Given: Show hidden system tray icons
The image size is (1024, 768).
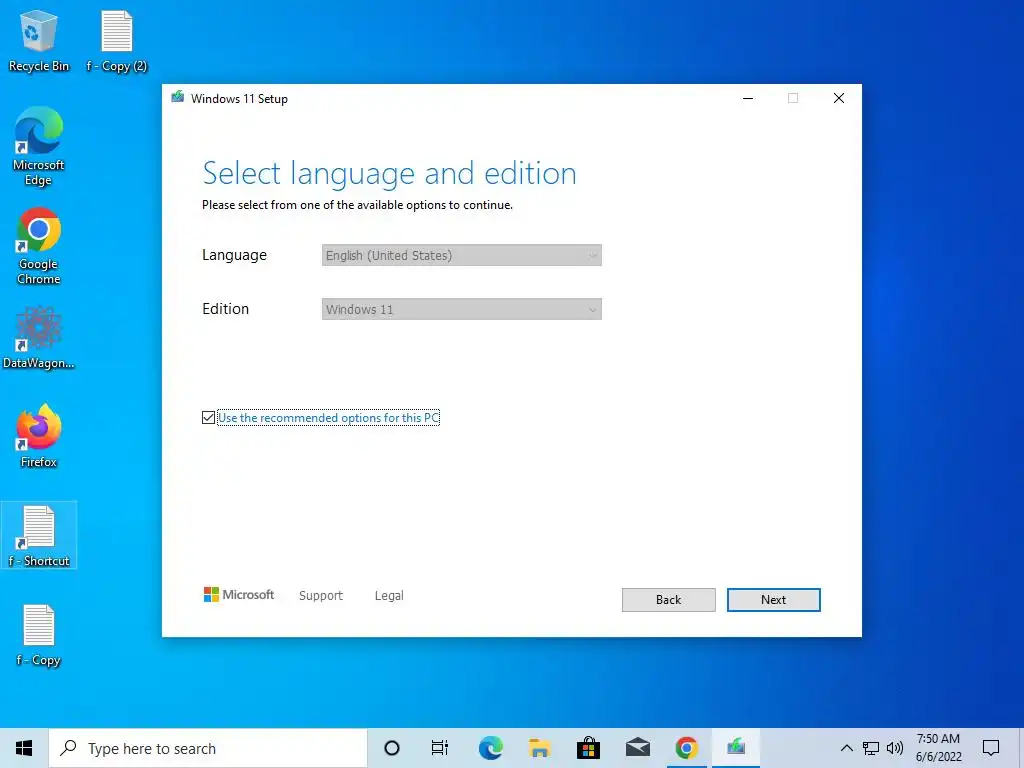Looking at the screenshot, I should [846, 748].
